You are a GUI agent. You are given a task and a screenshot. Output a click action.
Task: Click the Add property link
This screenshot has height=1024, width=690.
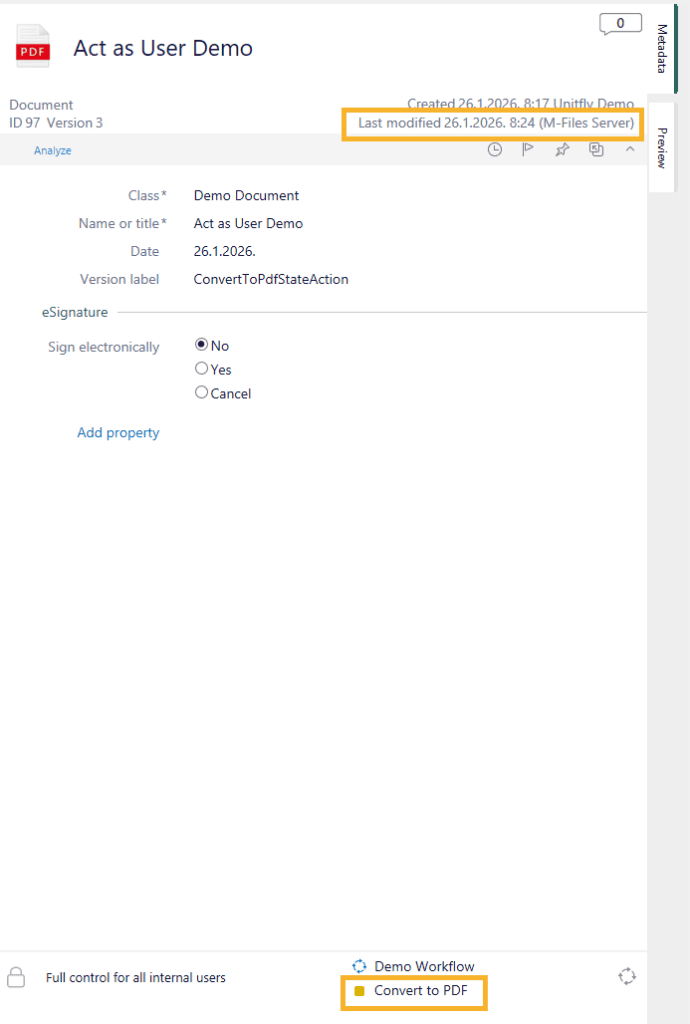coord(118,433)
